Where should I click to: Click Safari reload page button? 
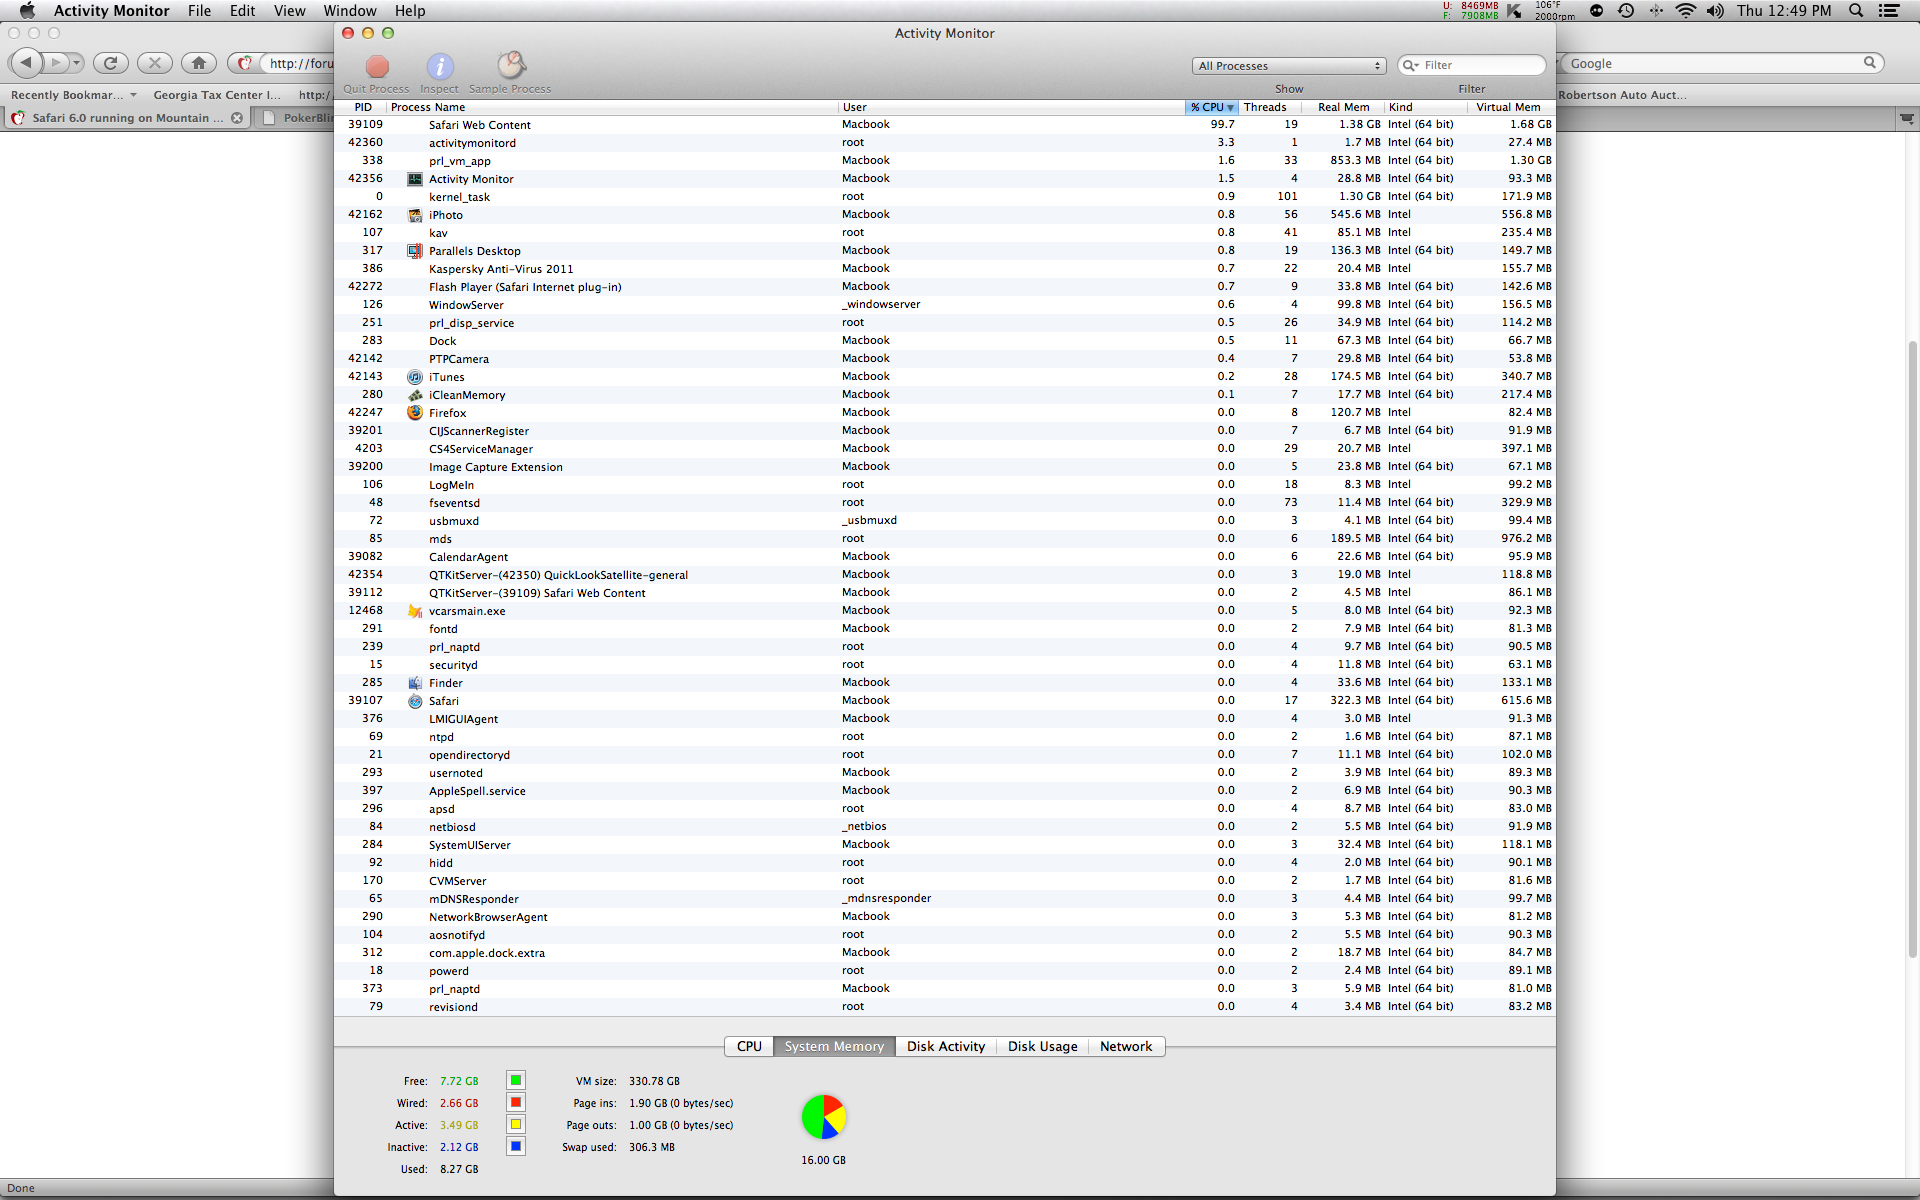tap(111, 63)
